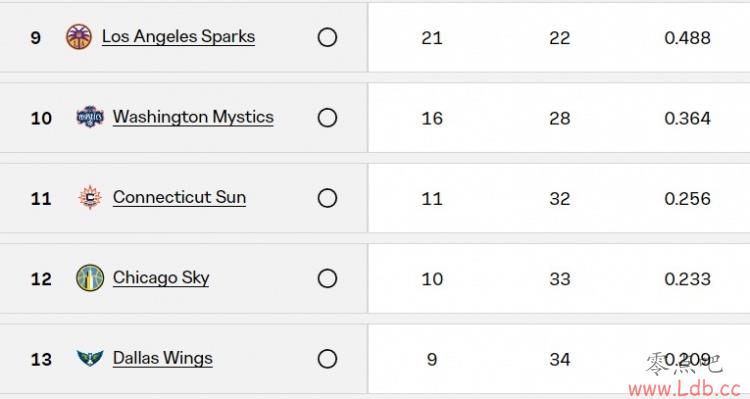This screenshot has height=399, width=750.
Task: Open the Chicago Sky team link
Action: (x=161, y=278)
